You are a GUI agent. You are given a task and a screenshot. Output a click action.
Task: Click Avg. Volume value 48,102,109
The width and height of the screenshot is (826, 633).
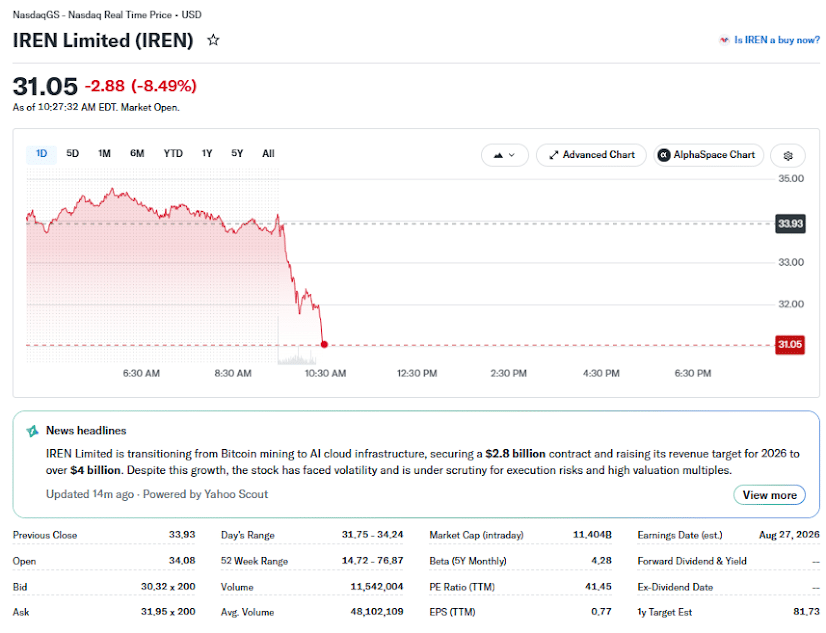tap(377, 612)
